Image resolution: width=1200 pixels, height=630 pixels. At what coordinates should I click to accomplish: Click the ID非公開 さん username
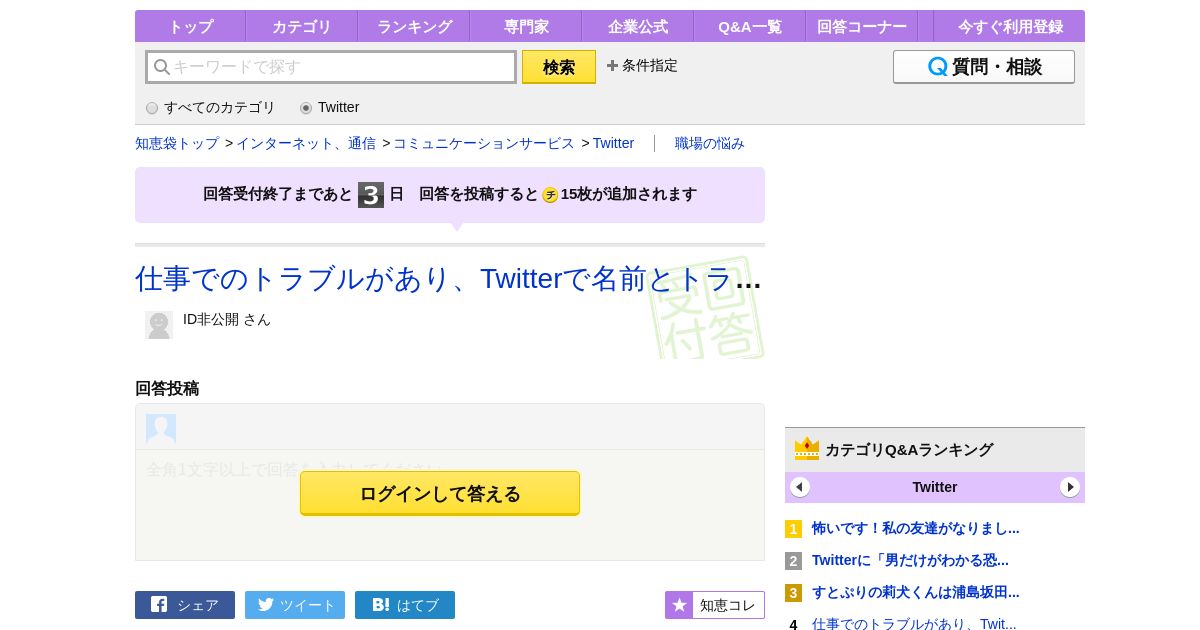coord(227,319)
